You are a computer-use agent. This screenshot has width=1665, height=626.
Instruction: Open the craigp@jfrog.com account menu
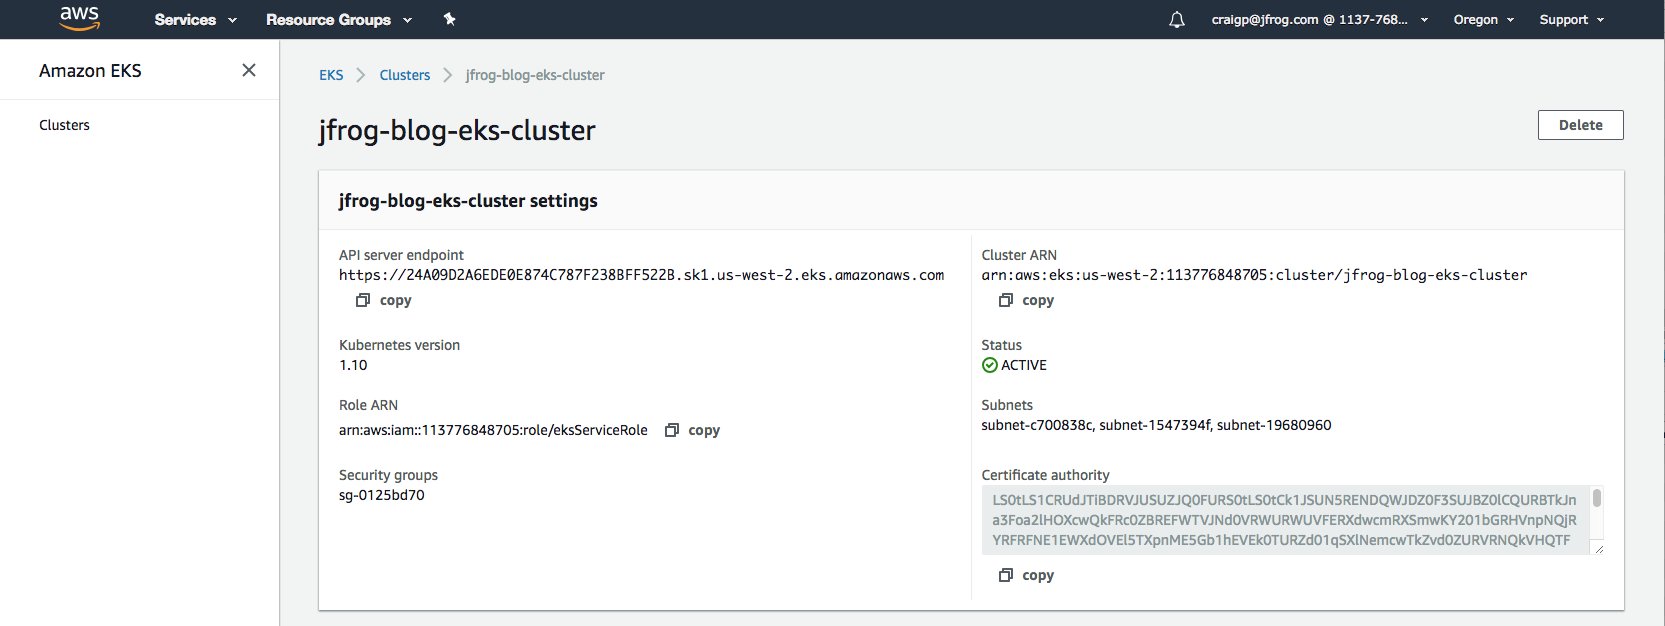point(1320,20)
